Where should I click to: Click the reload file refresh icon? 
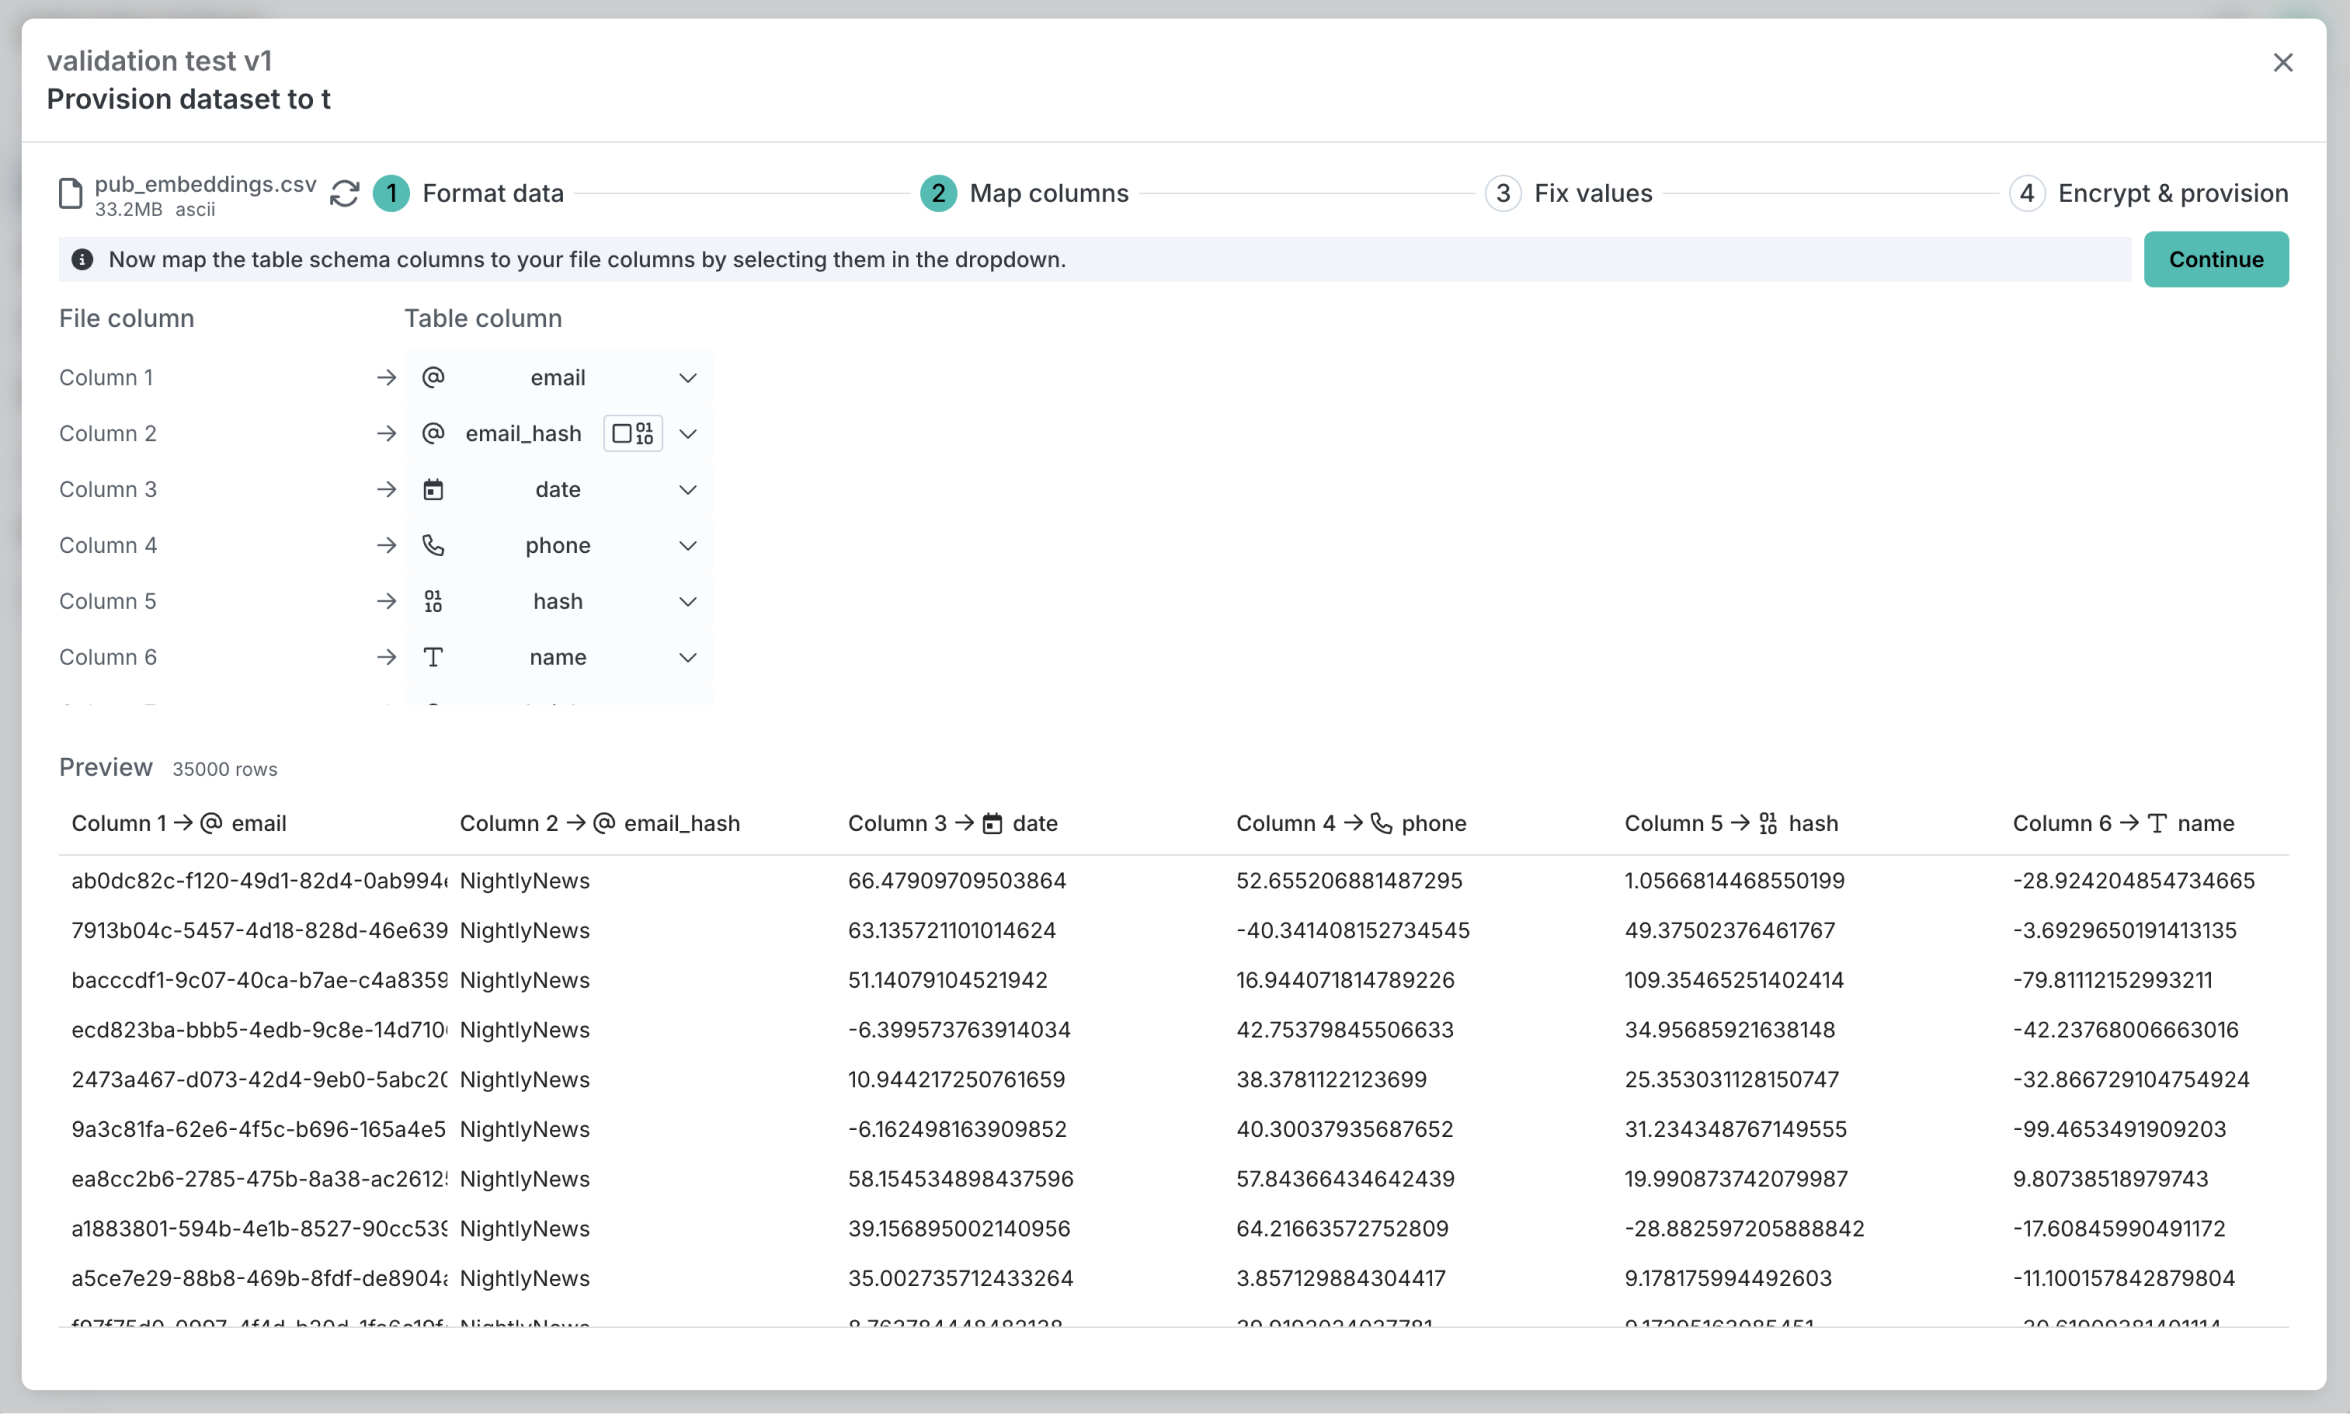click(x=344, y=193)
